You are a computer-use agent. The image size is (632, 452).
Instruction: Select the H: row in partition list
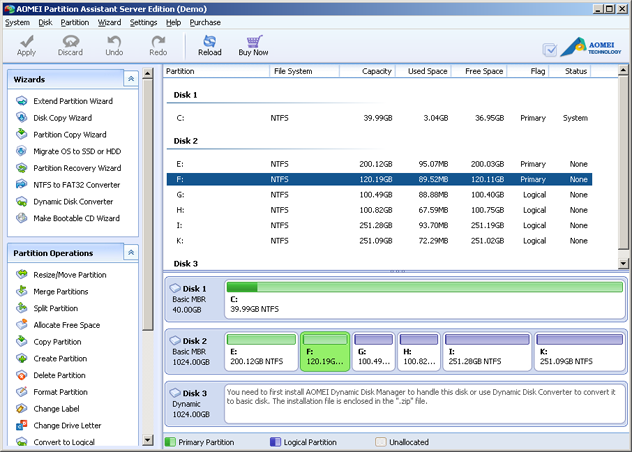point(379,210)
